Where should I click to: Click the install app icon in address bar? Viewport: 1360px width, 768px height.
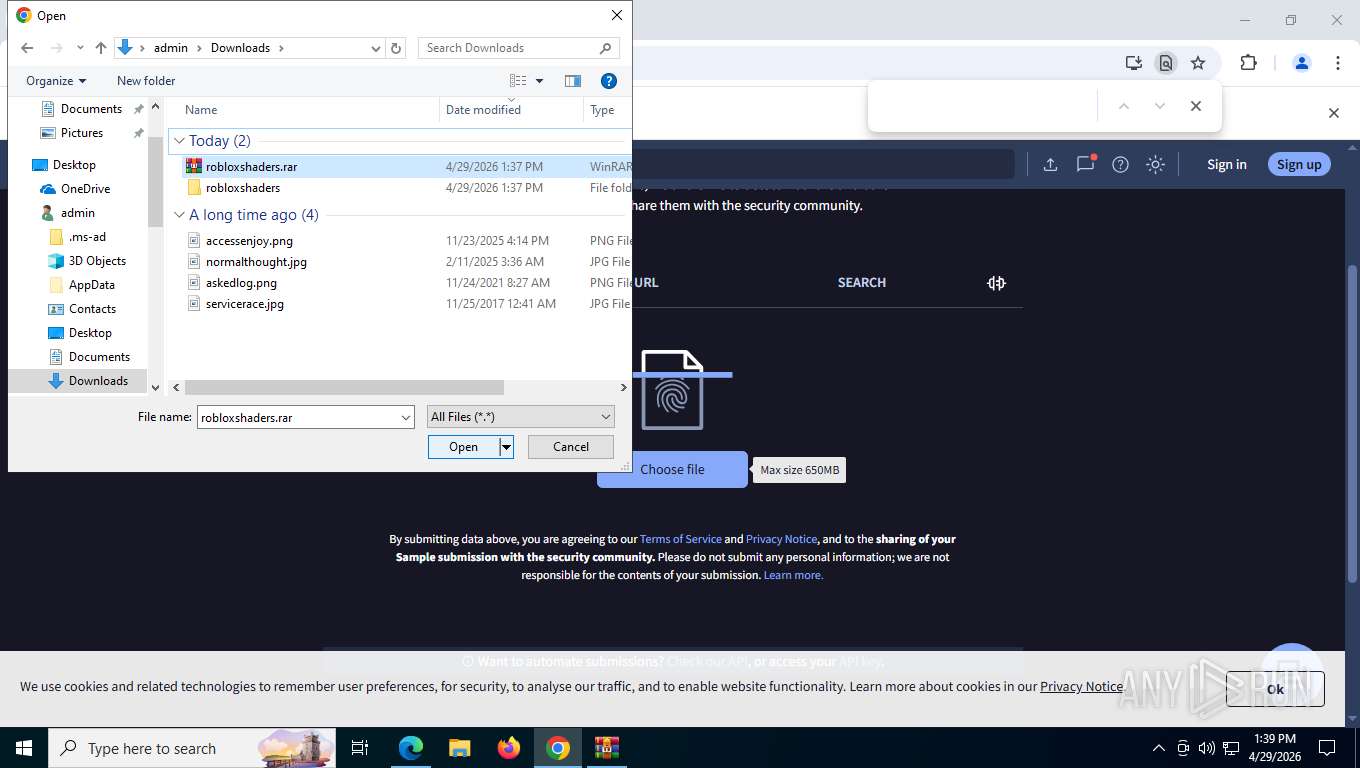[x=1133, y=63]
